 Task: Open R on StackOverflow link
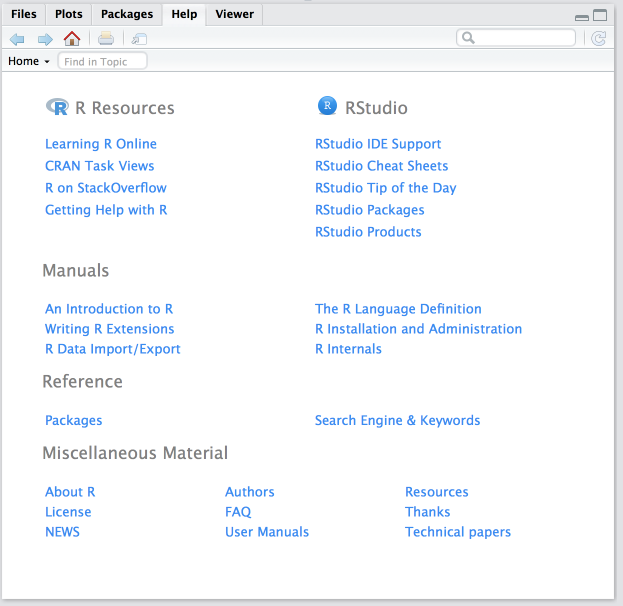coord(106,188)
